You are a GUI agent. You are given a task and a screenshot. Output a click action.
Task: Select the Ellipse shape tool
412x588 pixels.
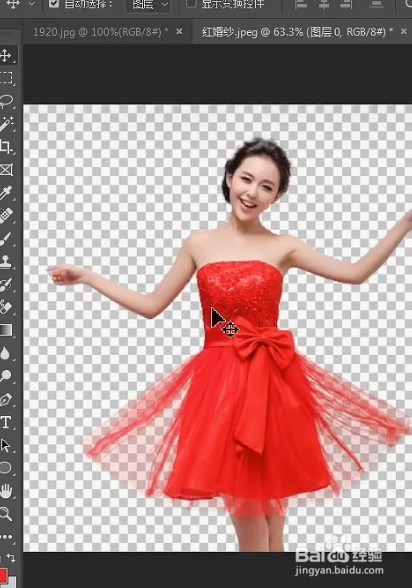point(6,468)
